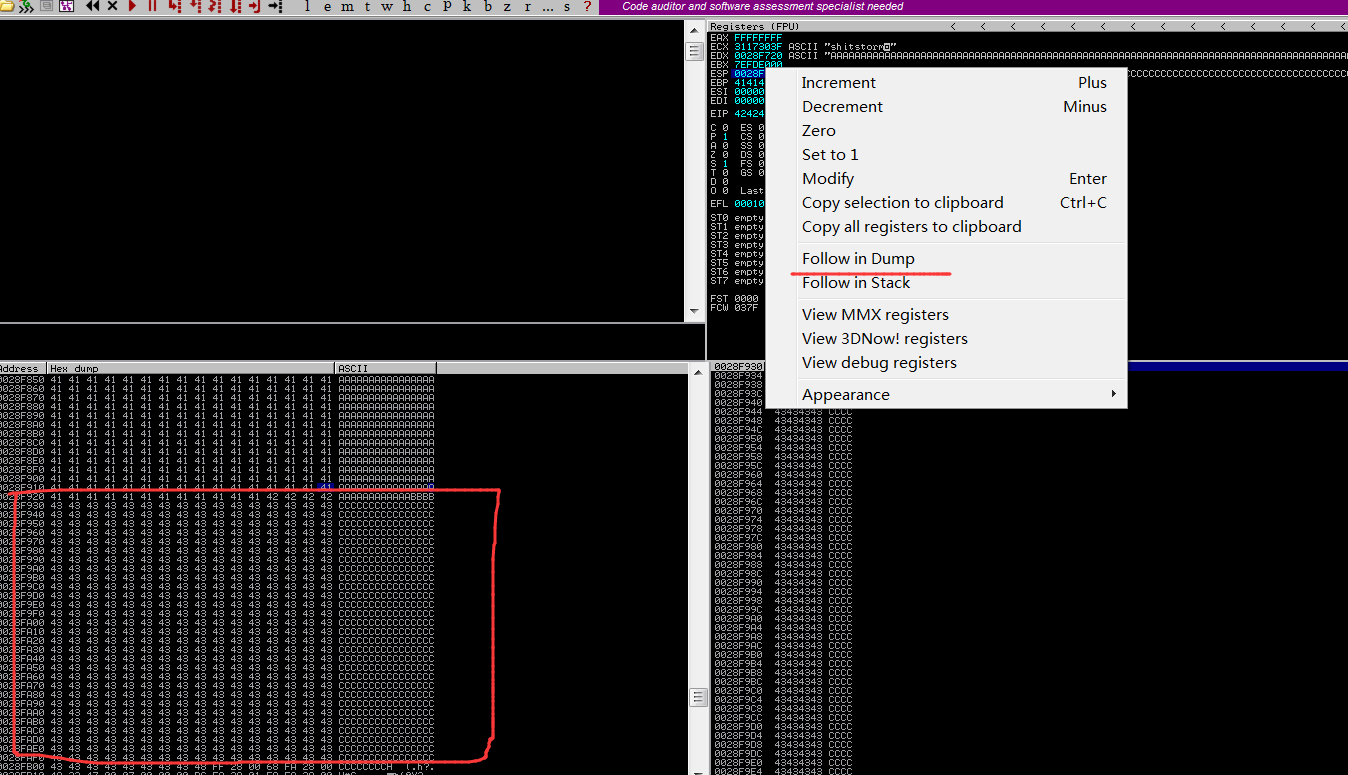This screenshot has width=1348, height=775.
Task: Click the open file folder icon
Action: [7, 6]
